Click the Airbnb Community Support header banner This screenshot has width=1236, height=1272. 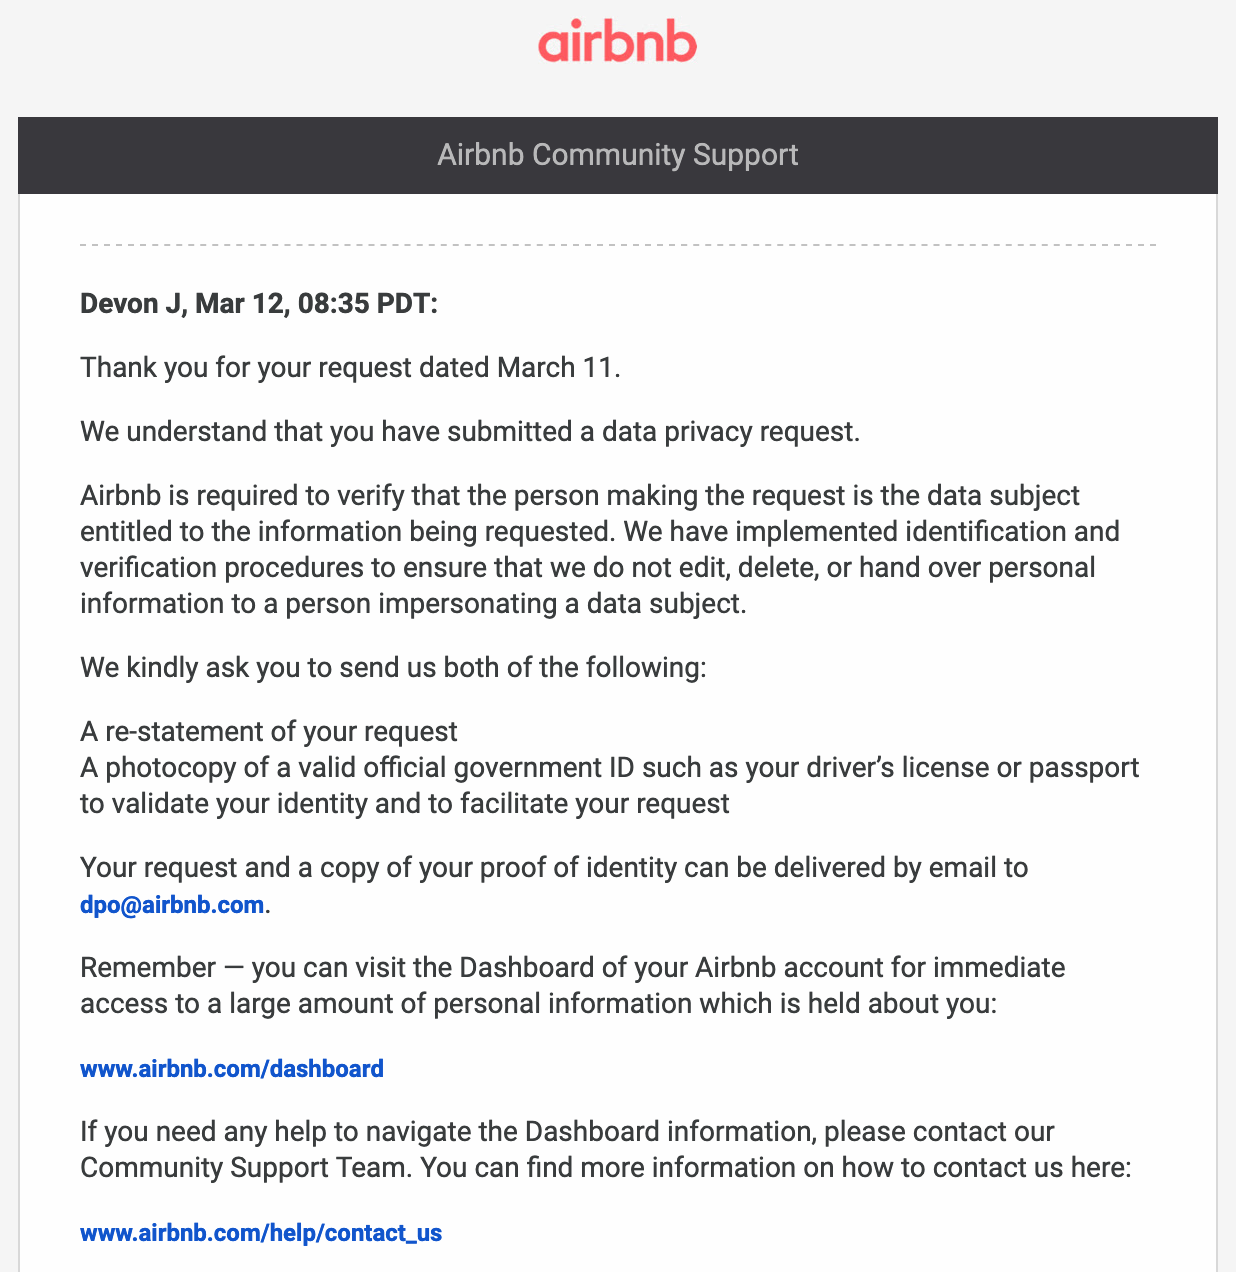pos(617,155)
